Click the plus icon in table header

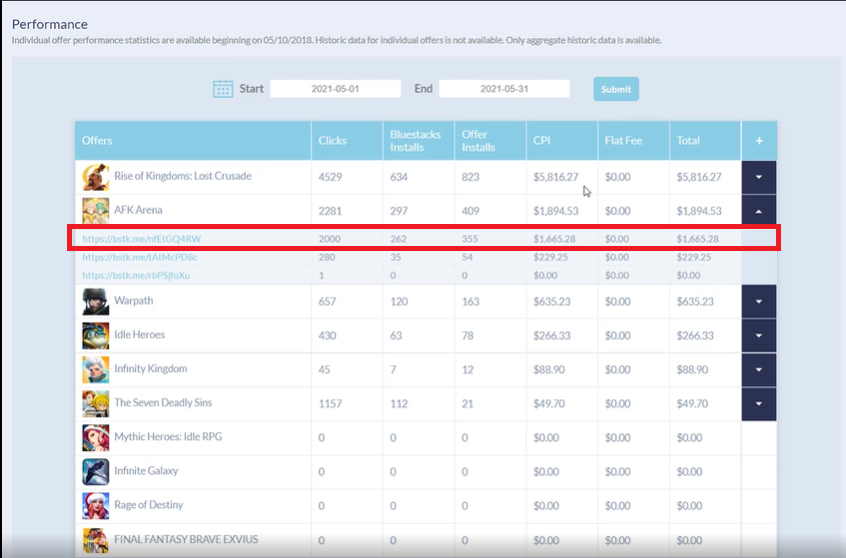click(x=759, y=141)
